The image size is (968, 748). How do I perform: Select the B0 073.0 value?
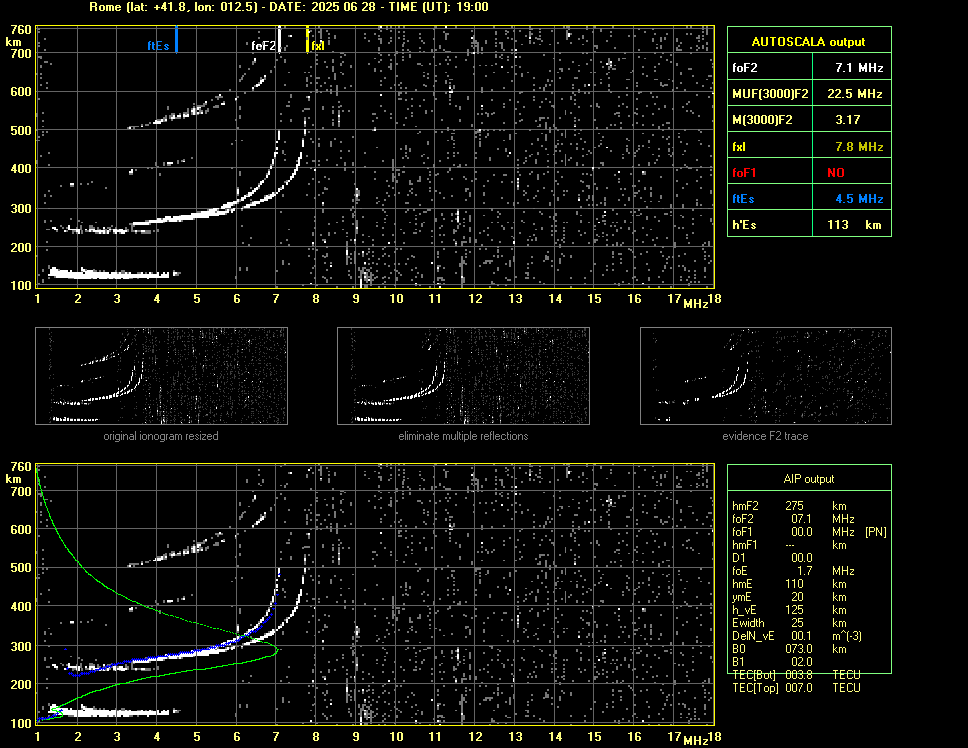click(x=798, y=649)
